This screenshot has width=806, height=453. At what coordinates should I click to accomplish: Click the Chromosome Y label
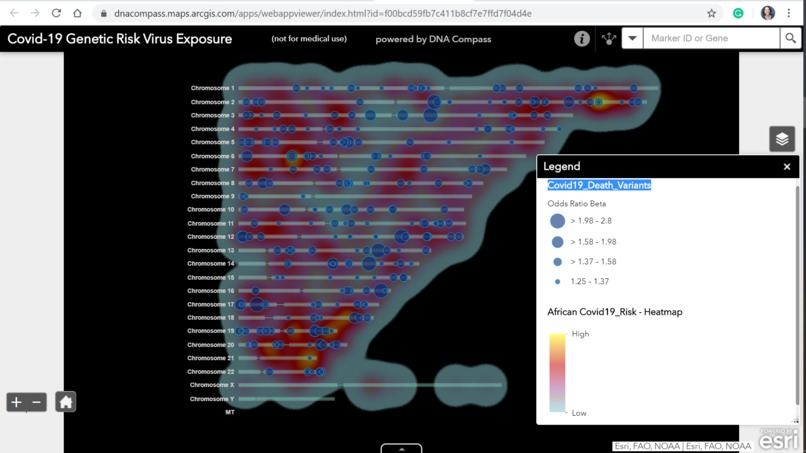click(212, 398)
